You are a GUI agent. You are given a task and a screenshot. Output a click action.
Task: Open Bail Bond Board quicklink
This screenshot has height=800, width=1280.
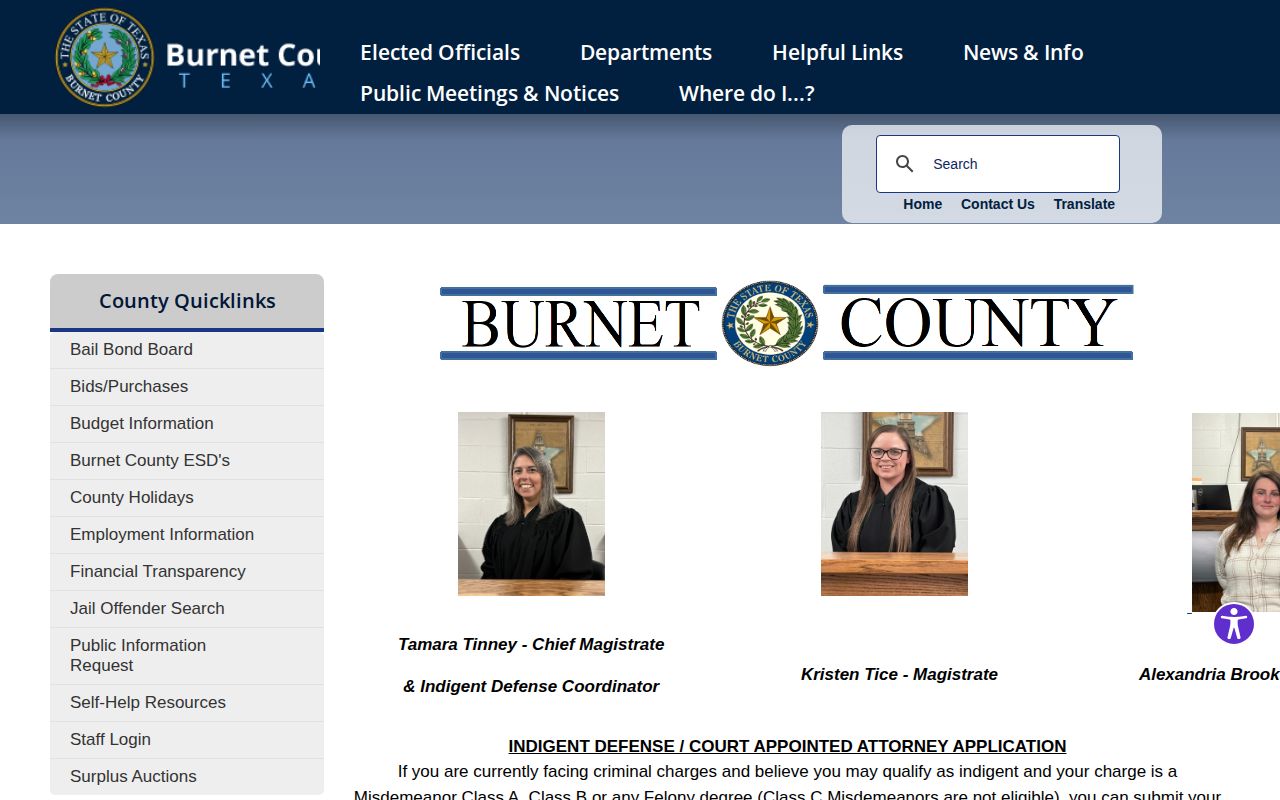pyautogui.click(x=187, y=350)
